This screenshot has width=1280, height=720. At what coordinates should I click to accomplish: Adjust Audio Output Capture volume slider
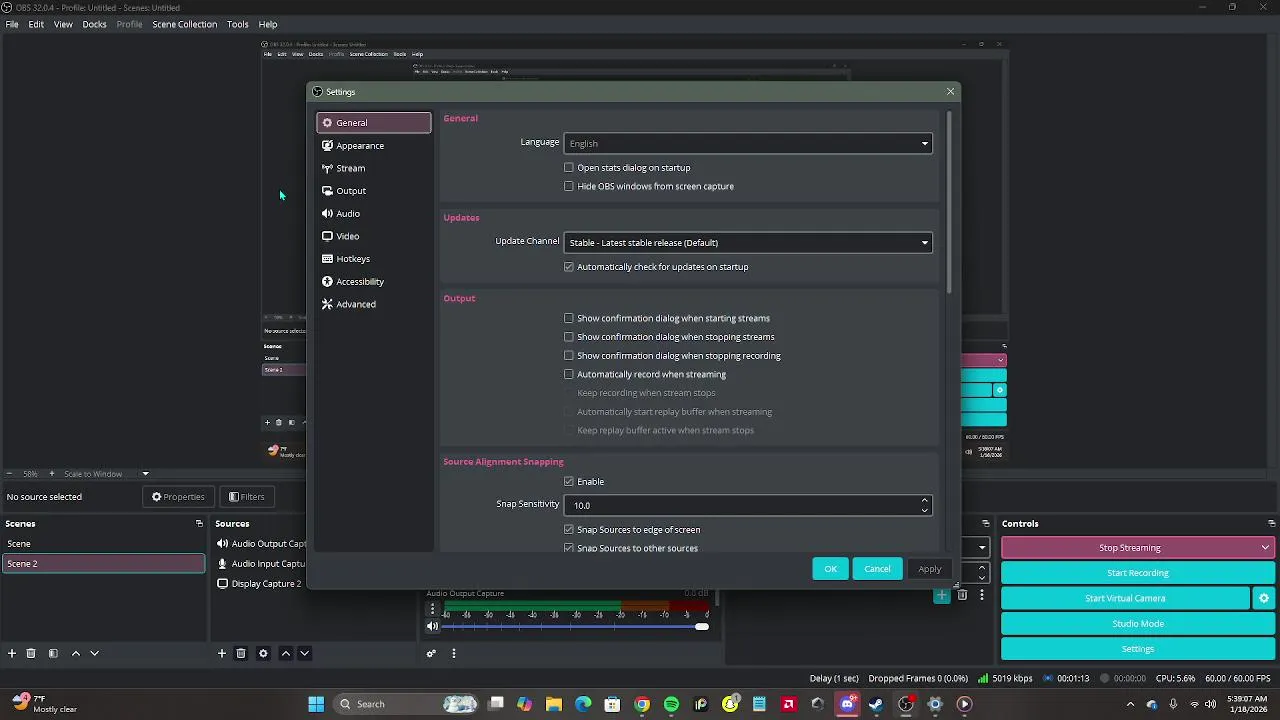point(575,627)
